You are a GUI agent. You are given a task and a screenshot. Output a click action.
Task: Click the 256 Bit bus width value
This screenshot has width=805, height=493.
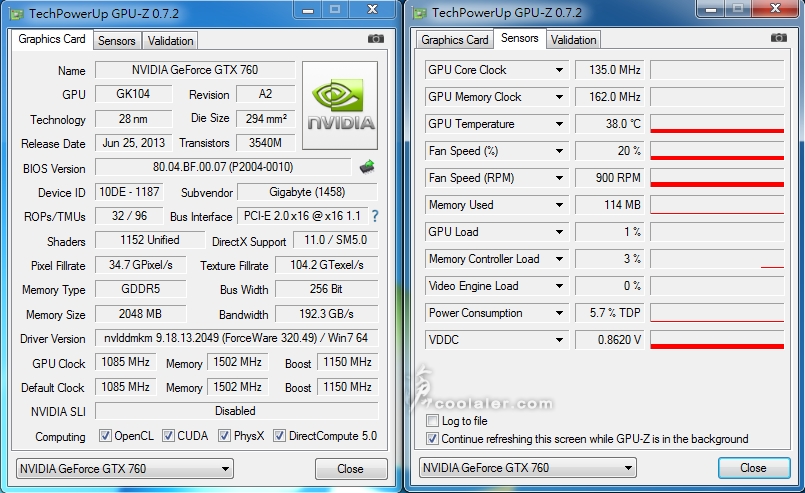[327, 289]
